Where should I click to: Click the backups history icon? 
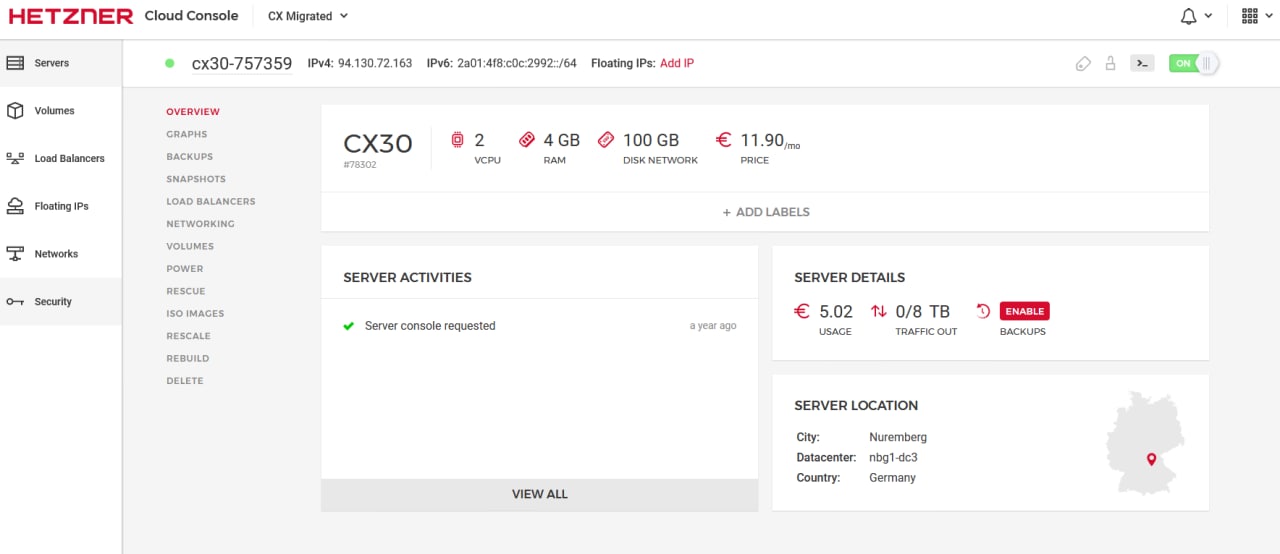pos(983,311)
